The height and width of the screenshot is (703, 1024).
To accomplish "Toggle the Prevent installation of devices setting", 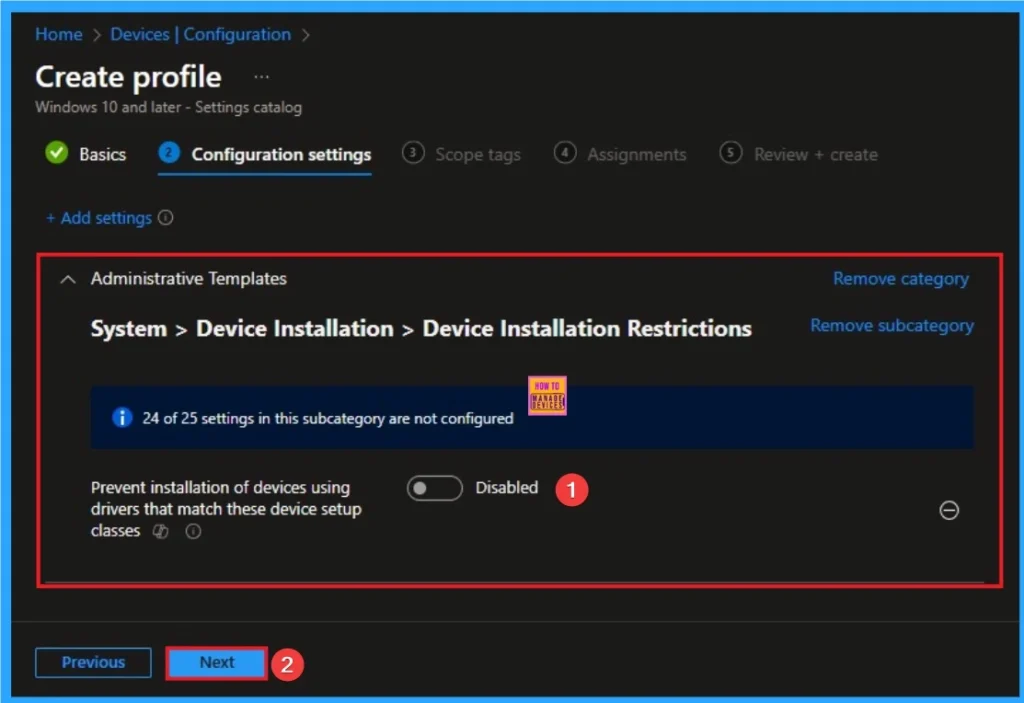I will coord(434,487).
